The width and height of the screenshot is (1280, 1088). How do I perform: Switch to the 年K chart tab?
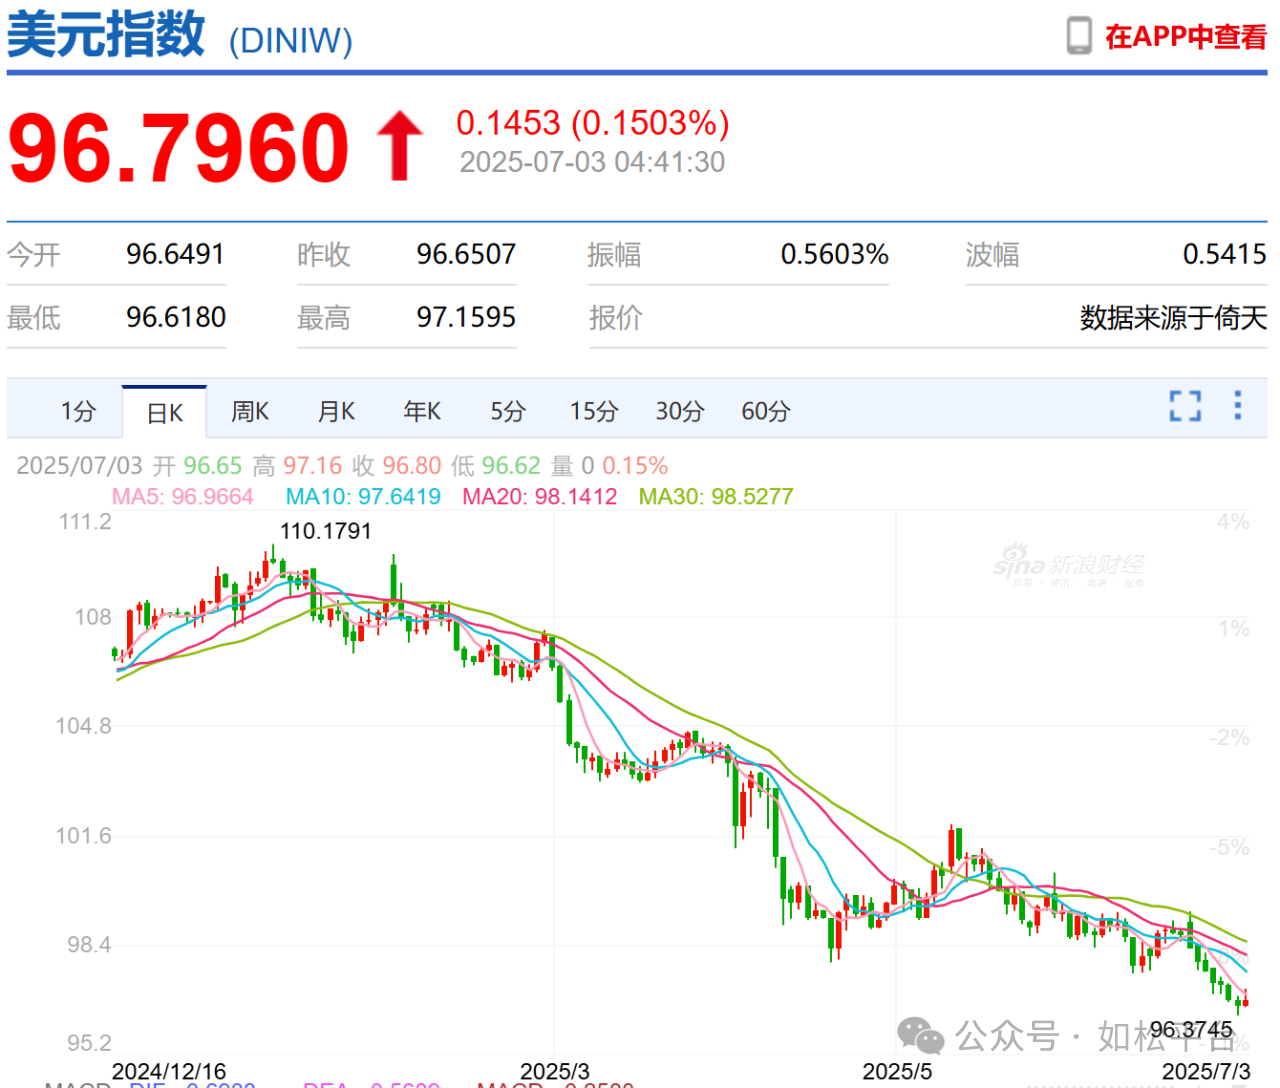[422, 411]
